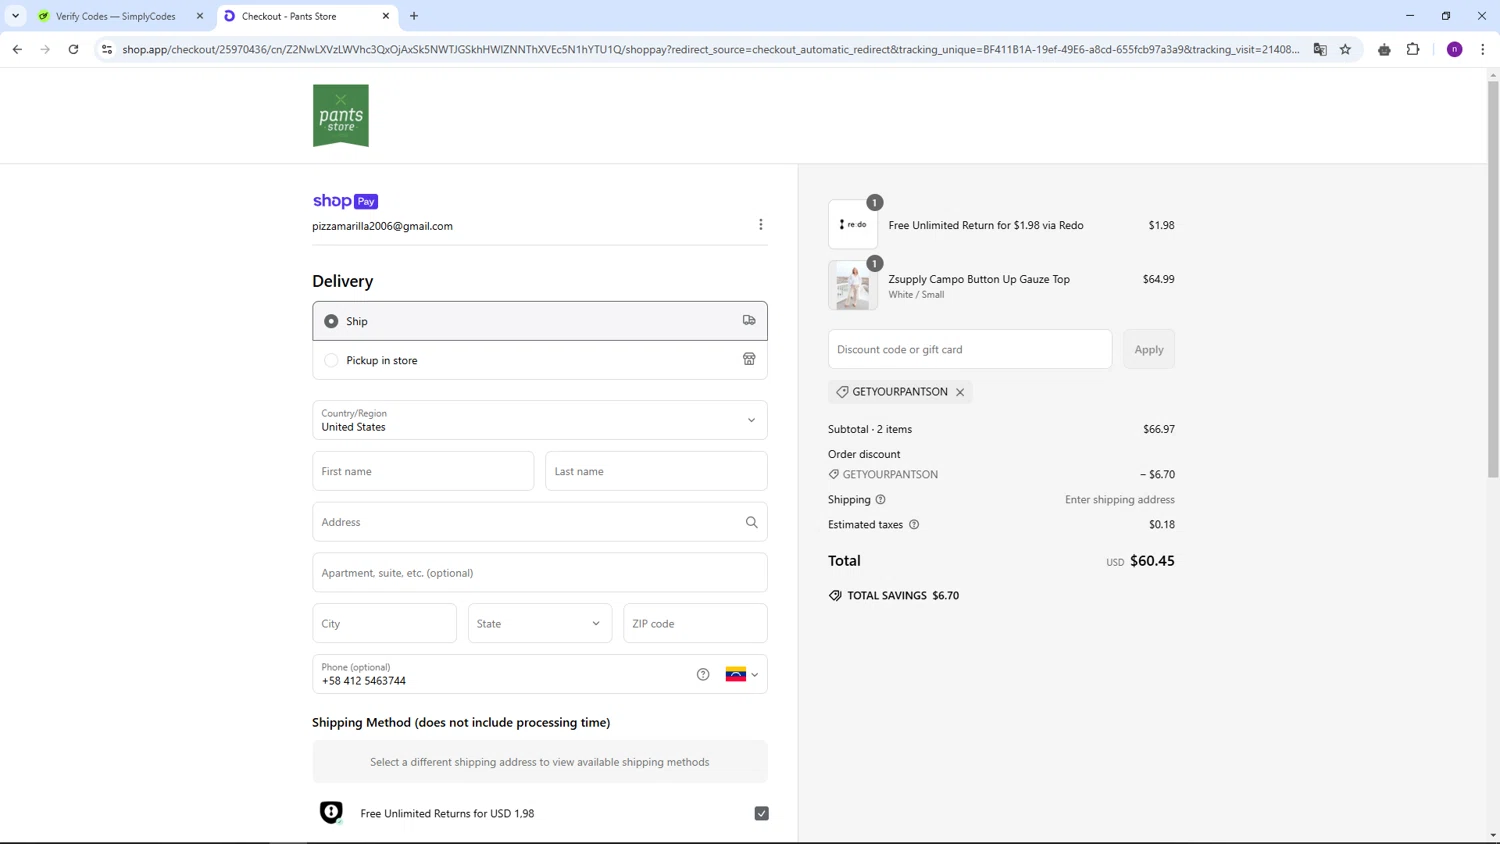Click the Redo return product thumbnail
The width and height of the screenshot is (1500, 844).
(852, 224)
